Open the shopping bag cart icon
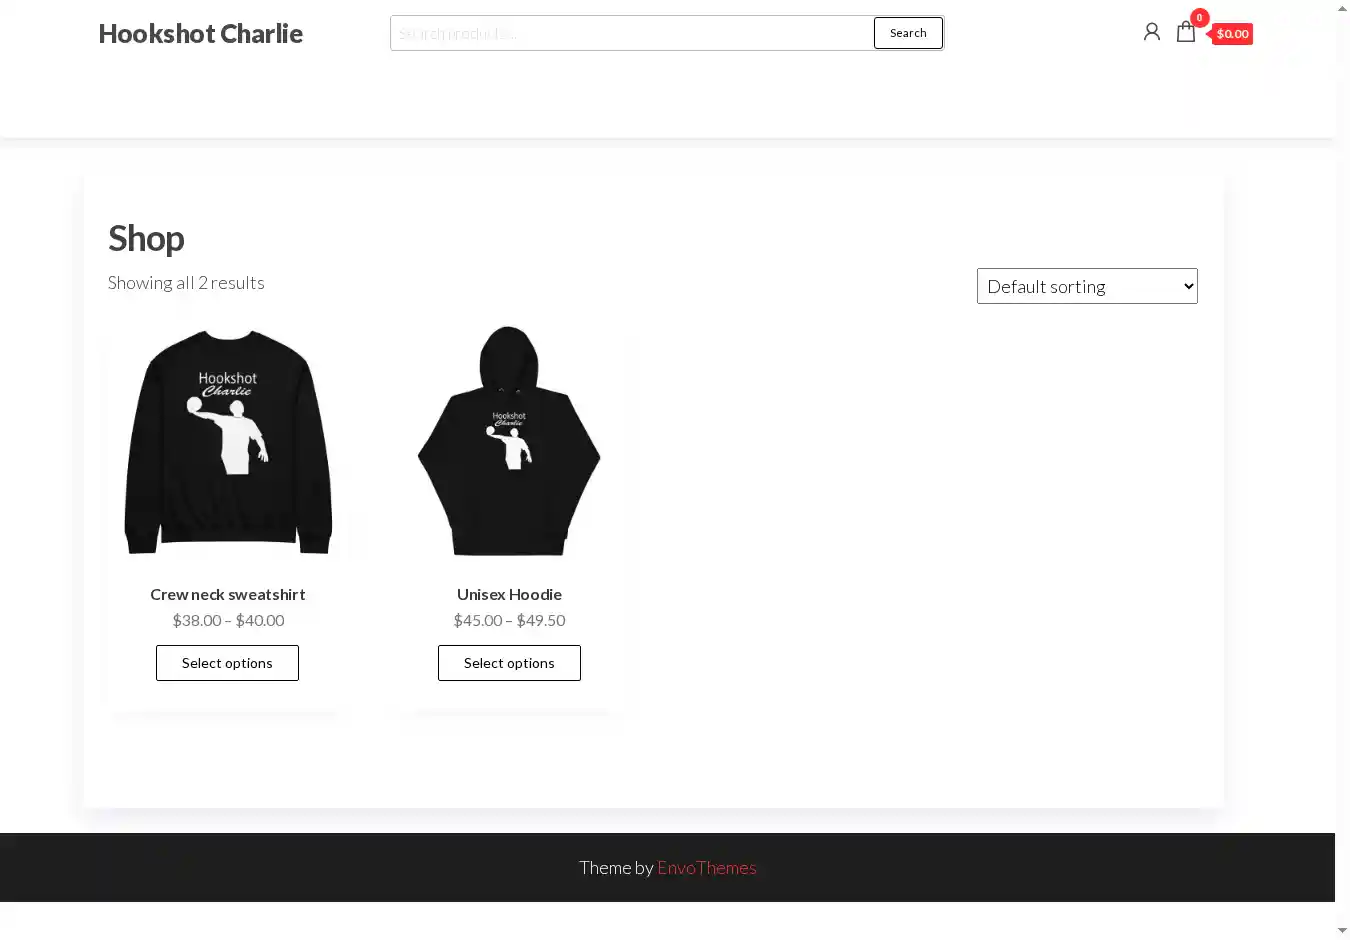This screenshot has width=1350, height=940. coord(1186,32)
